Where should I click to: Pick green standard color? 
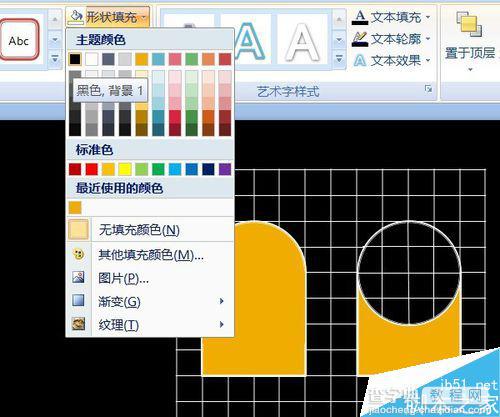coord(158,169)
